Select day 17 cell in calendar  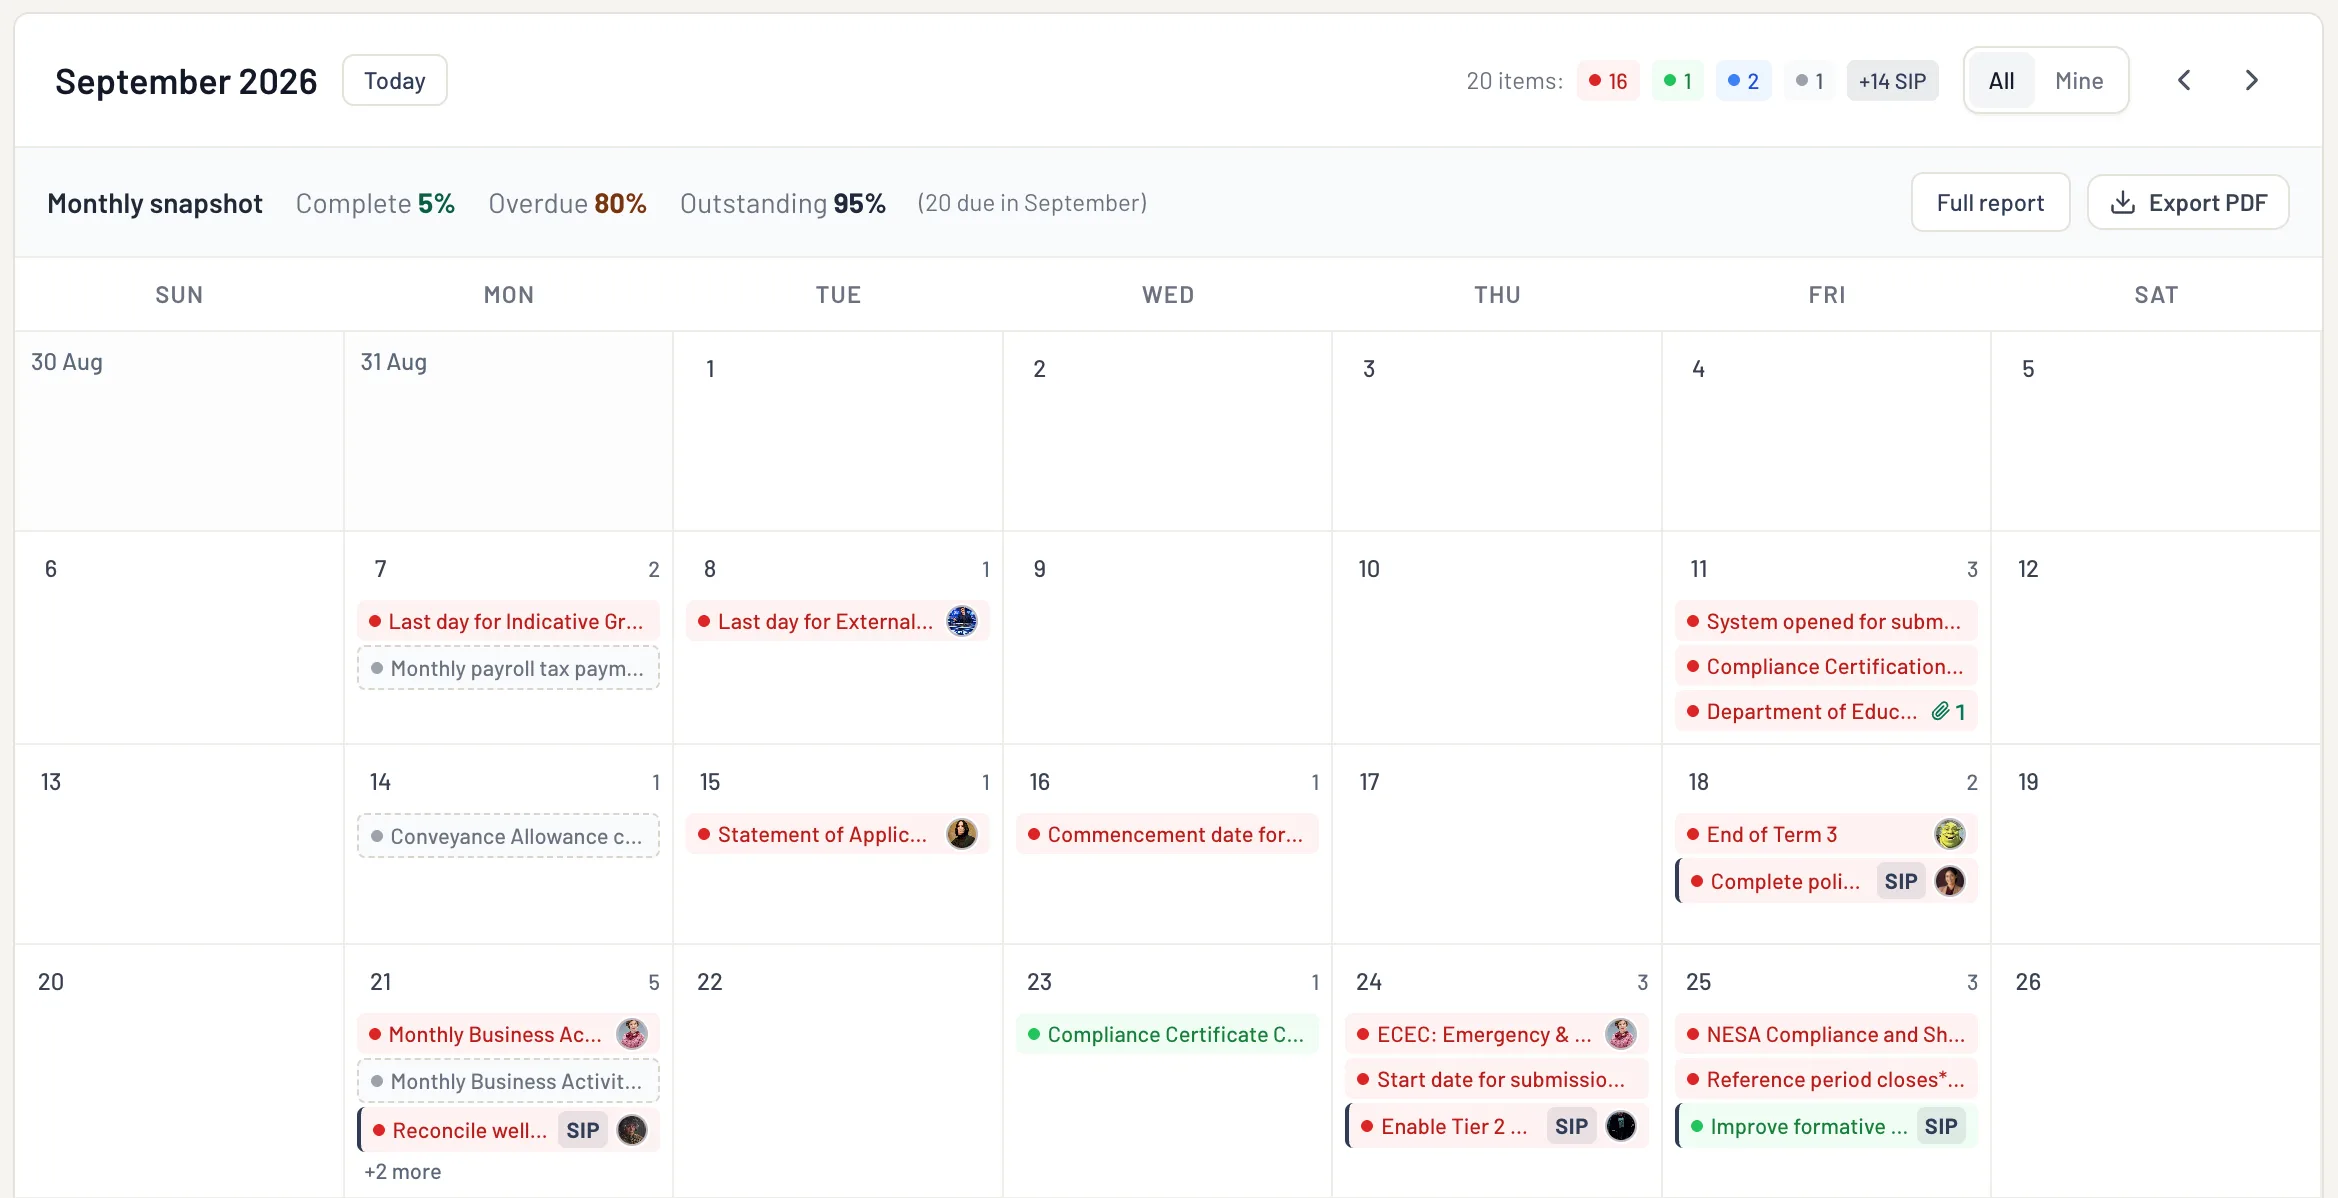1497,844
